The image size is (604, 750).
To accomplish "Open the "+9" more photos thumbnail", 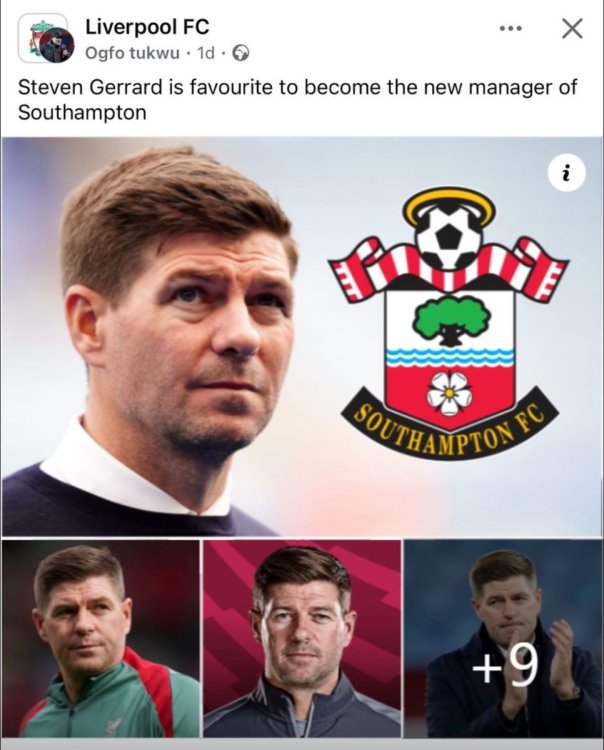I will coord(503,639).
